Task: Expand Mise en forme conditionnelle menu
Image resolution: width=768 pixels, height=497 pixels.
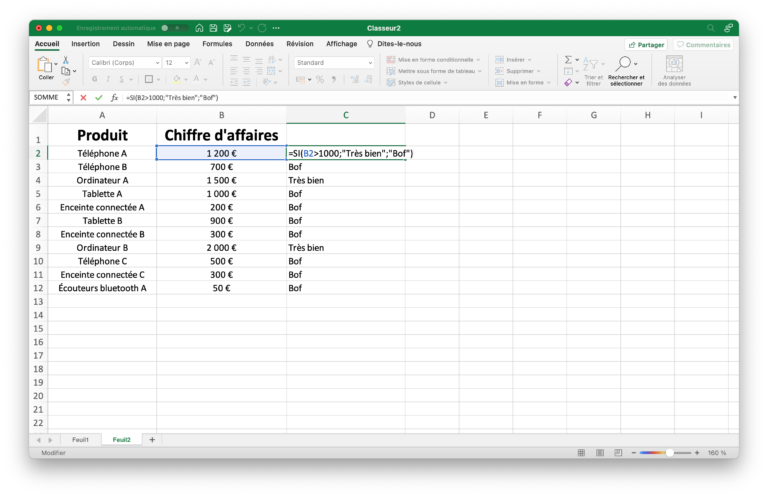Action: click(433, 60)
